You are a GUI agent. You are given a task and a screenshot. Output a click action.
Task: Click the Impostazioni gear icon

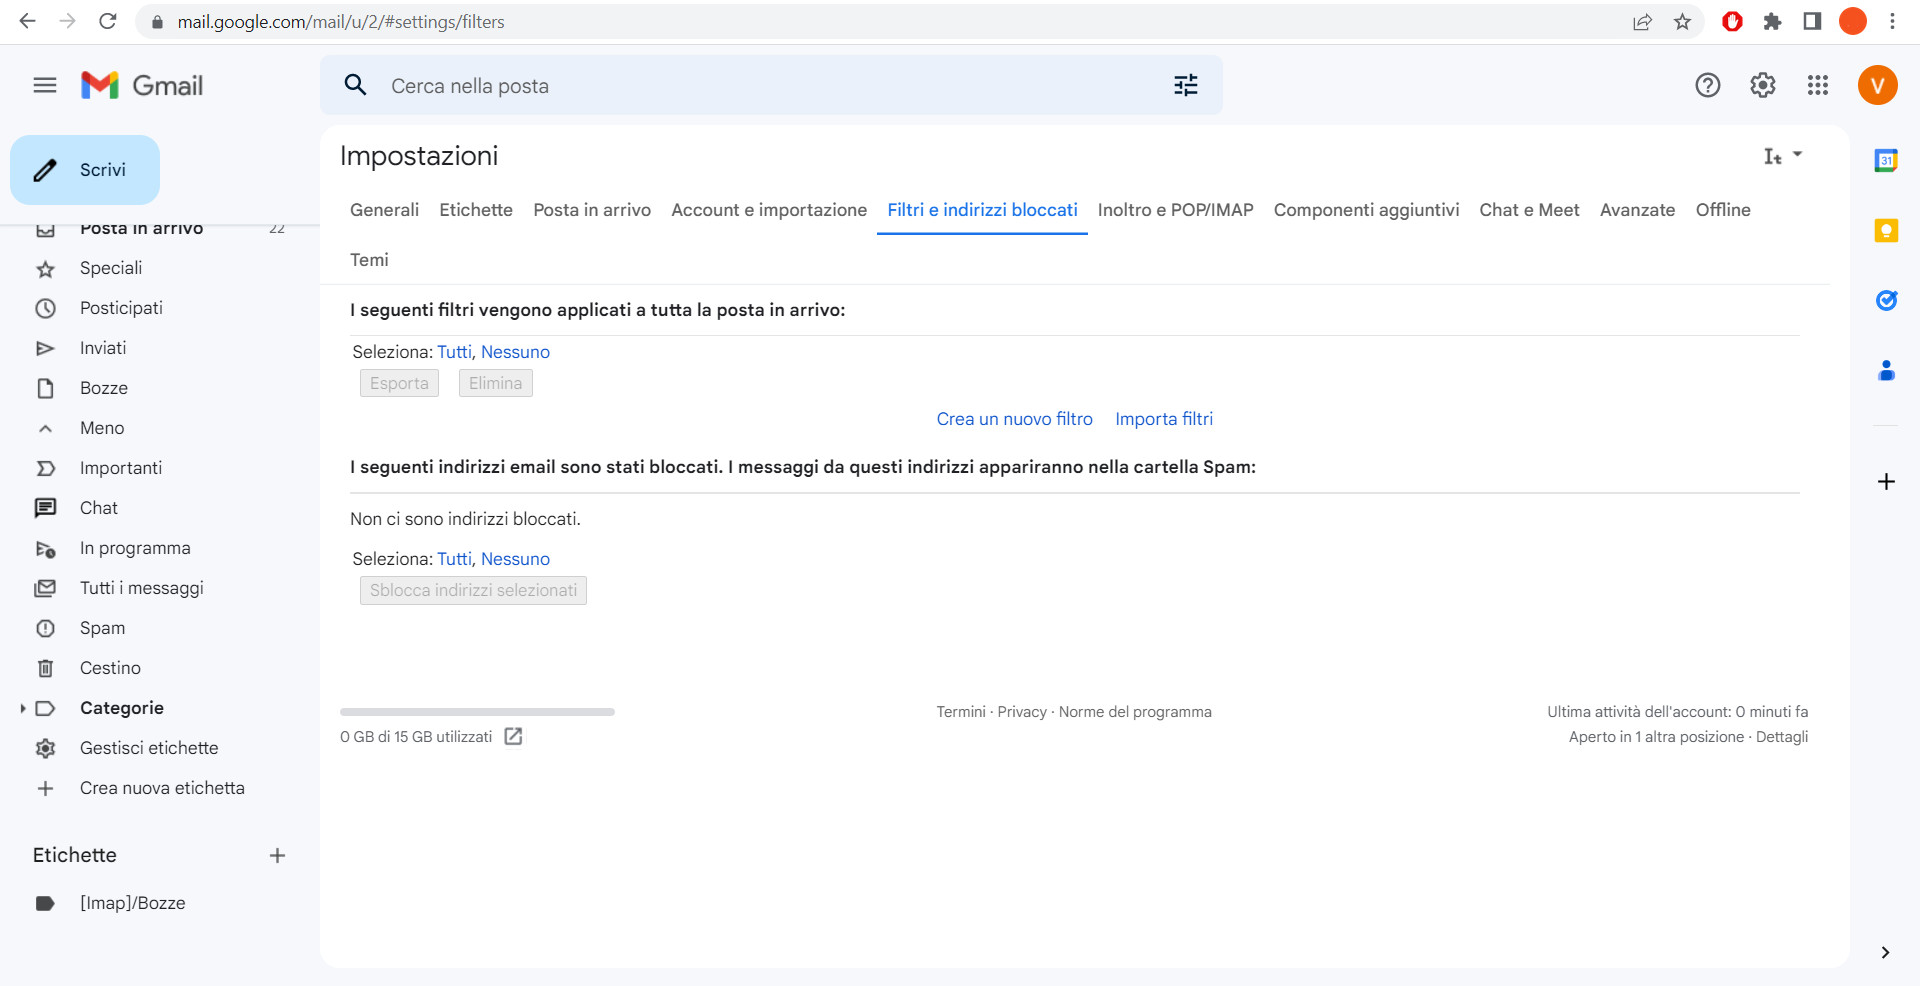coord(1763,85)
